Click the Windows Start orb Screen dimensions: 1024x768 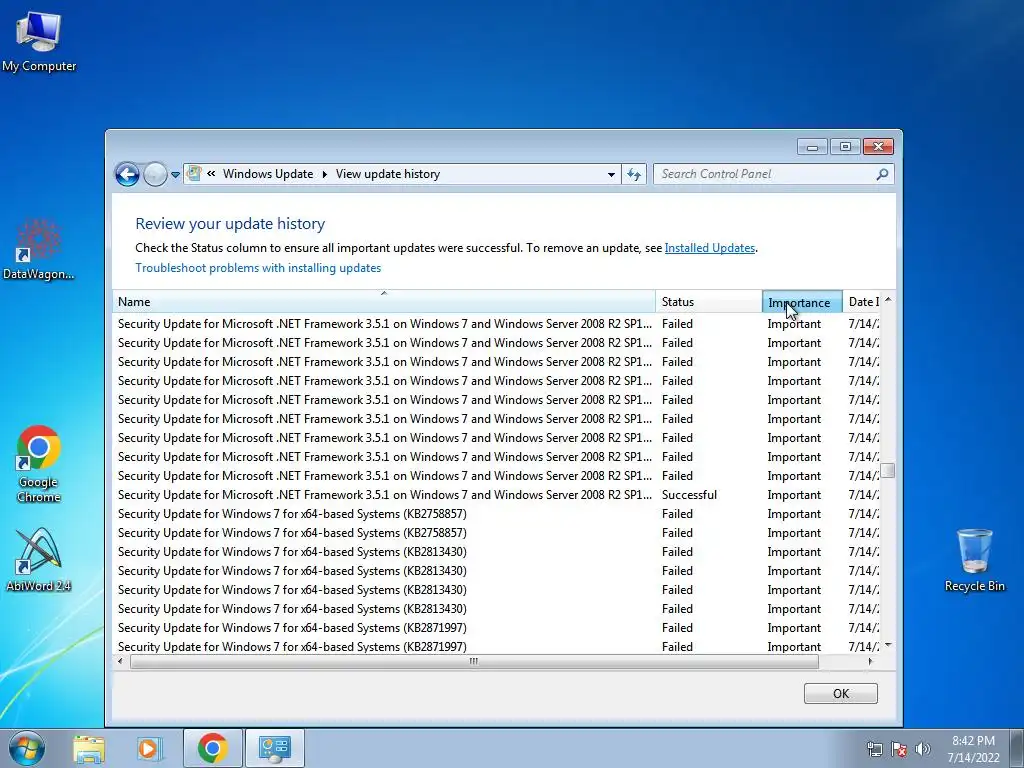click(x=27, y=748)
